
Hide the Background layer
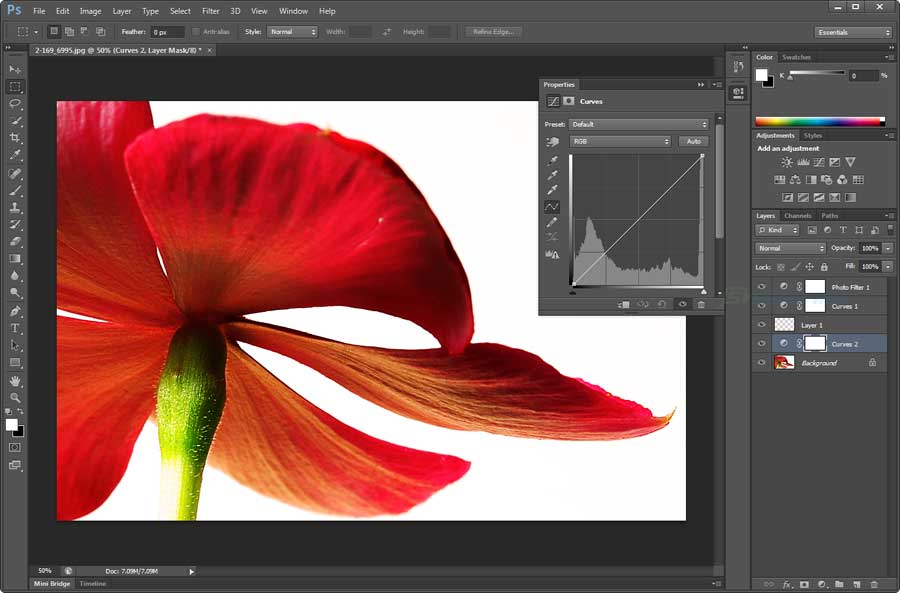[762, 362]
